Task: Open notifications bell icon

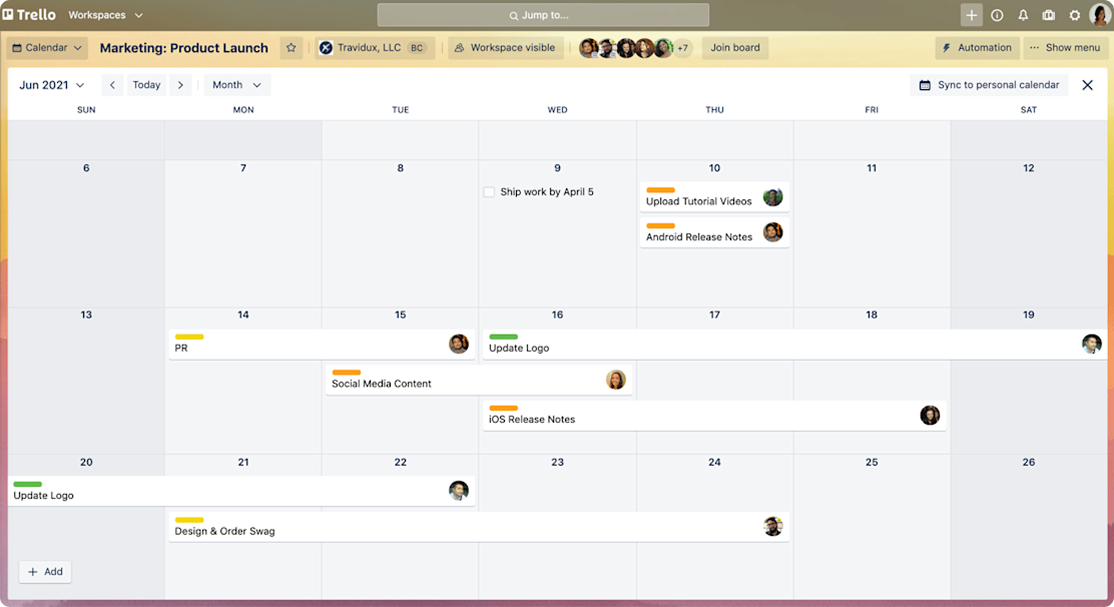Action: click(x=1023, y=15)
